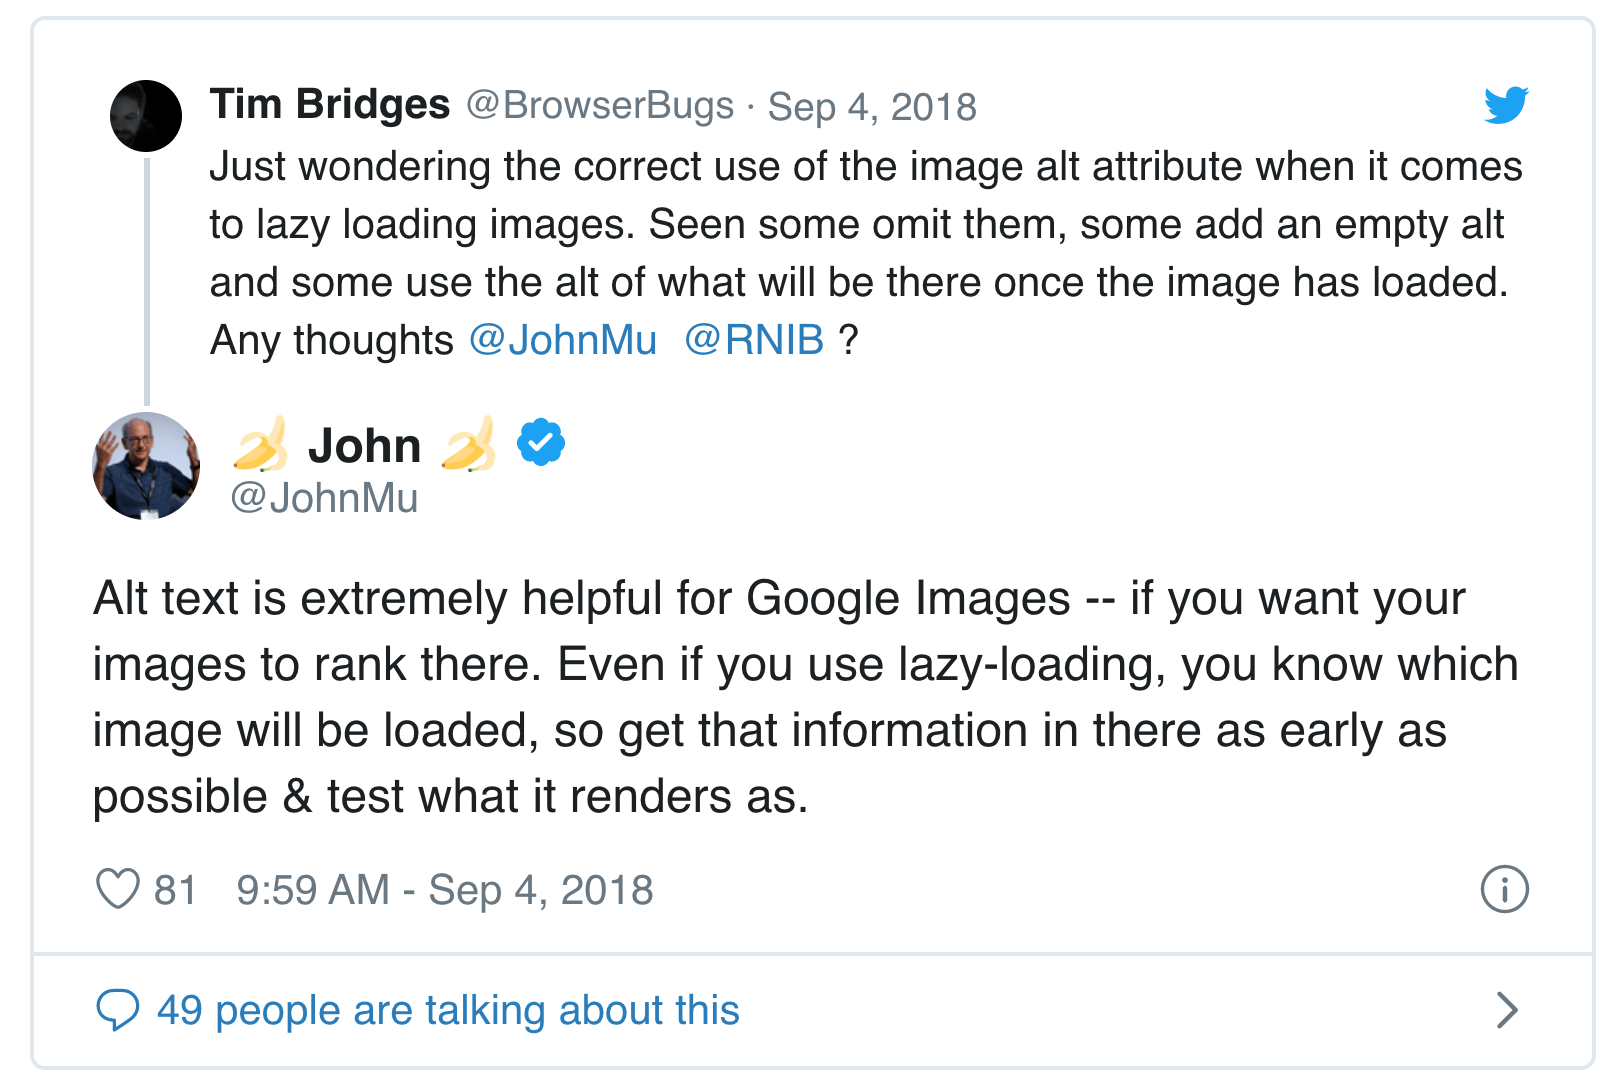Click the @RNIB mention link
1618x1090 pixels.
coord(754,340)
